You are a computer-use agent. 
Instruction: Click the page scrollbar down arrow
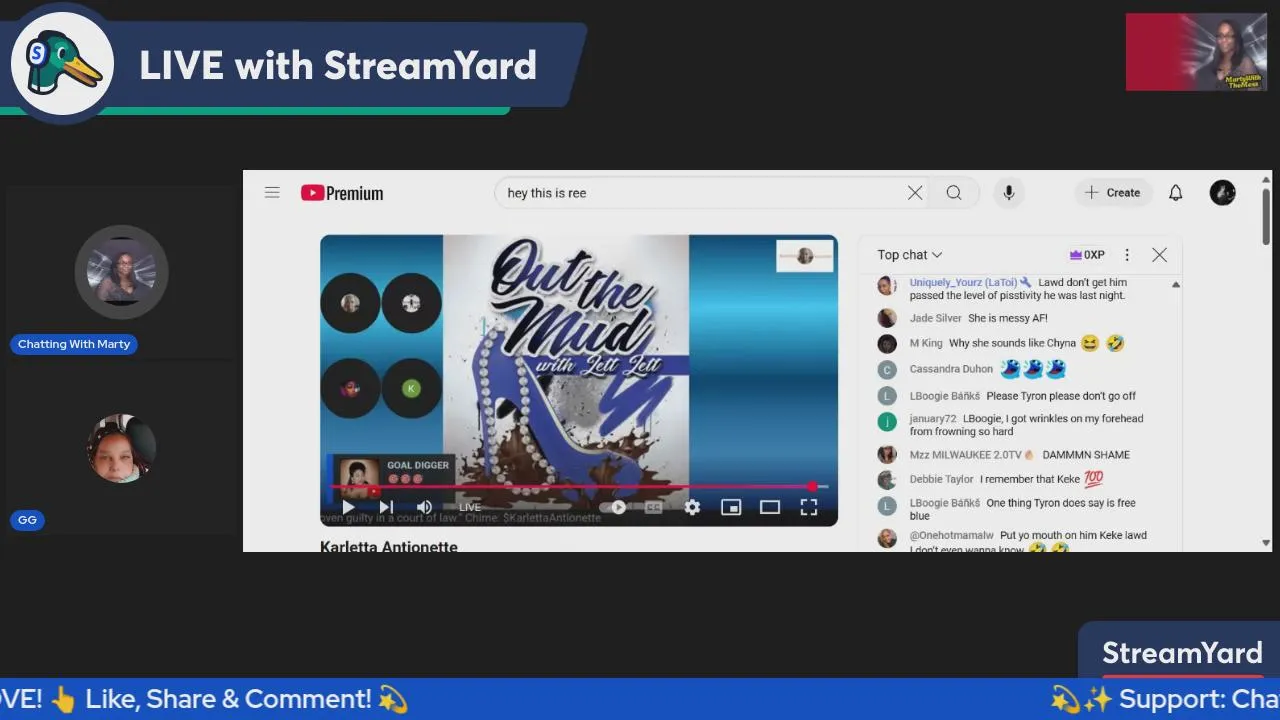tap(1267, 543)
